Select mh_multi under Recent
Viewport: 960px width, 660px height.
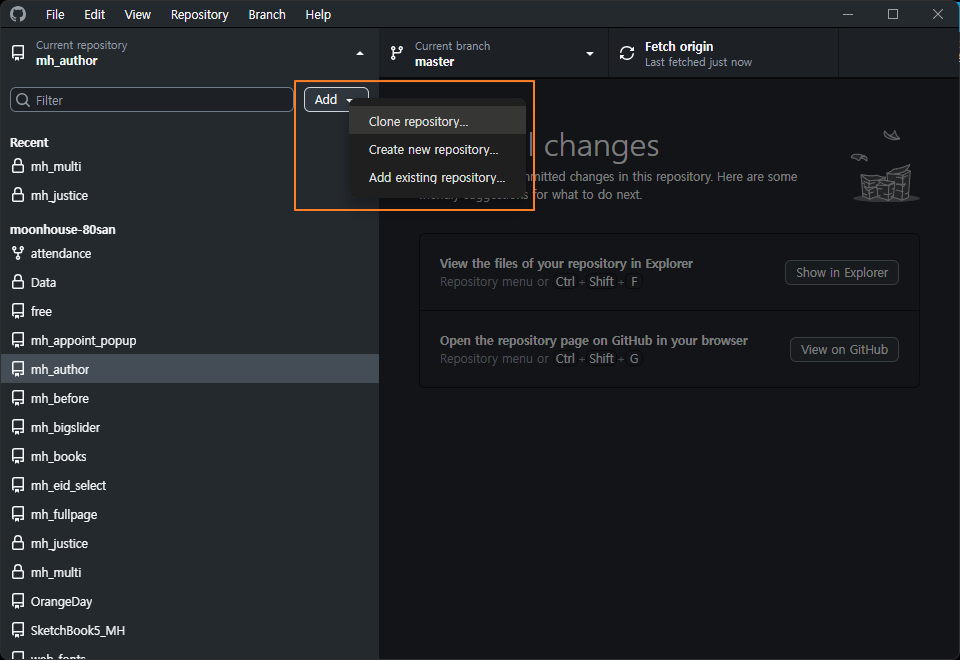pos(189,166)
